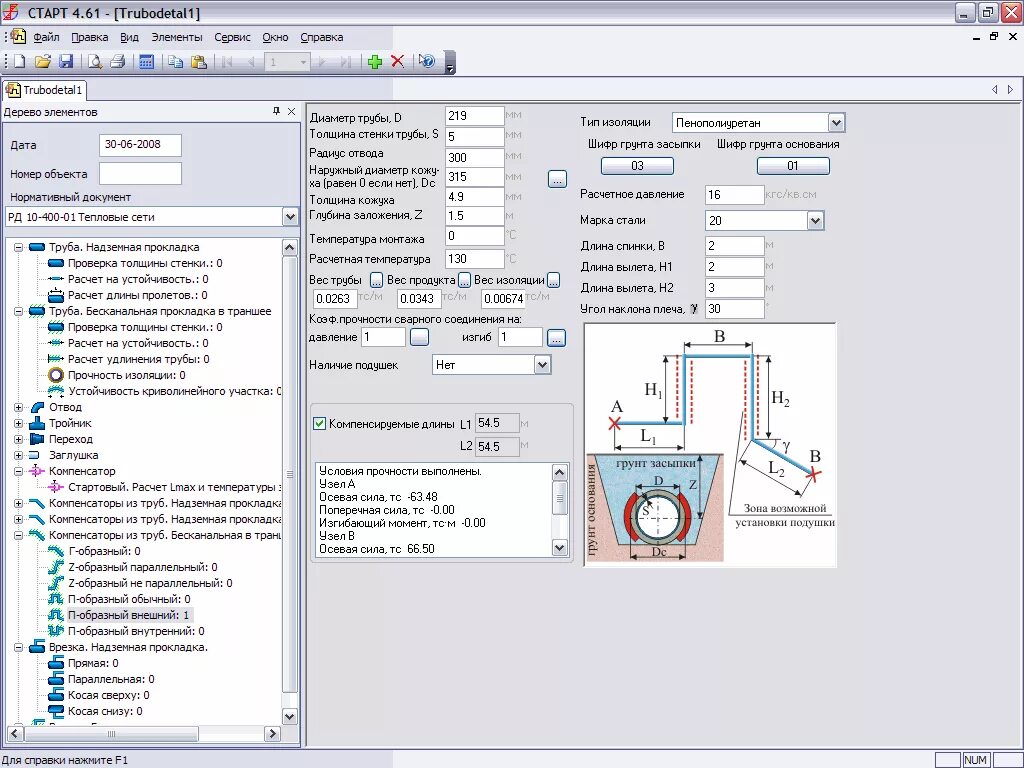Open help with the question mark toolbar icon

pos(426,61)
